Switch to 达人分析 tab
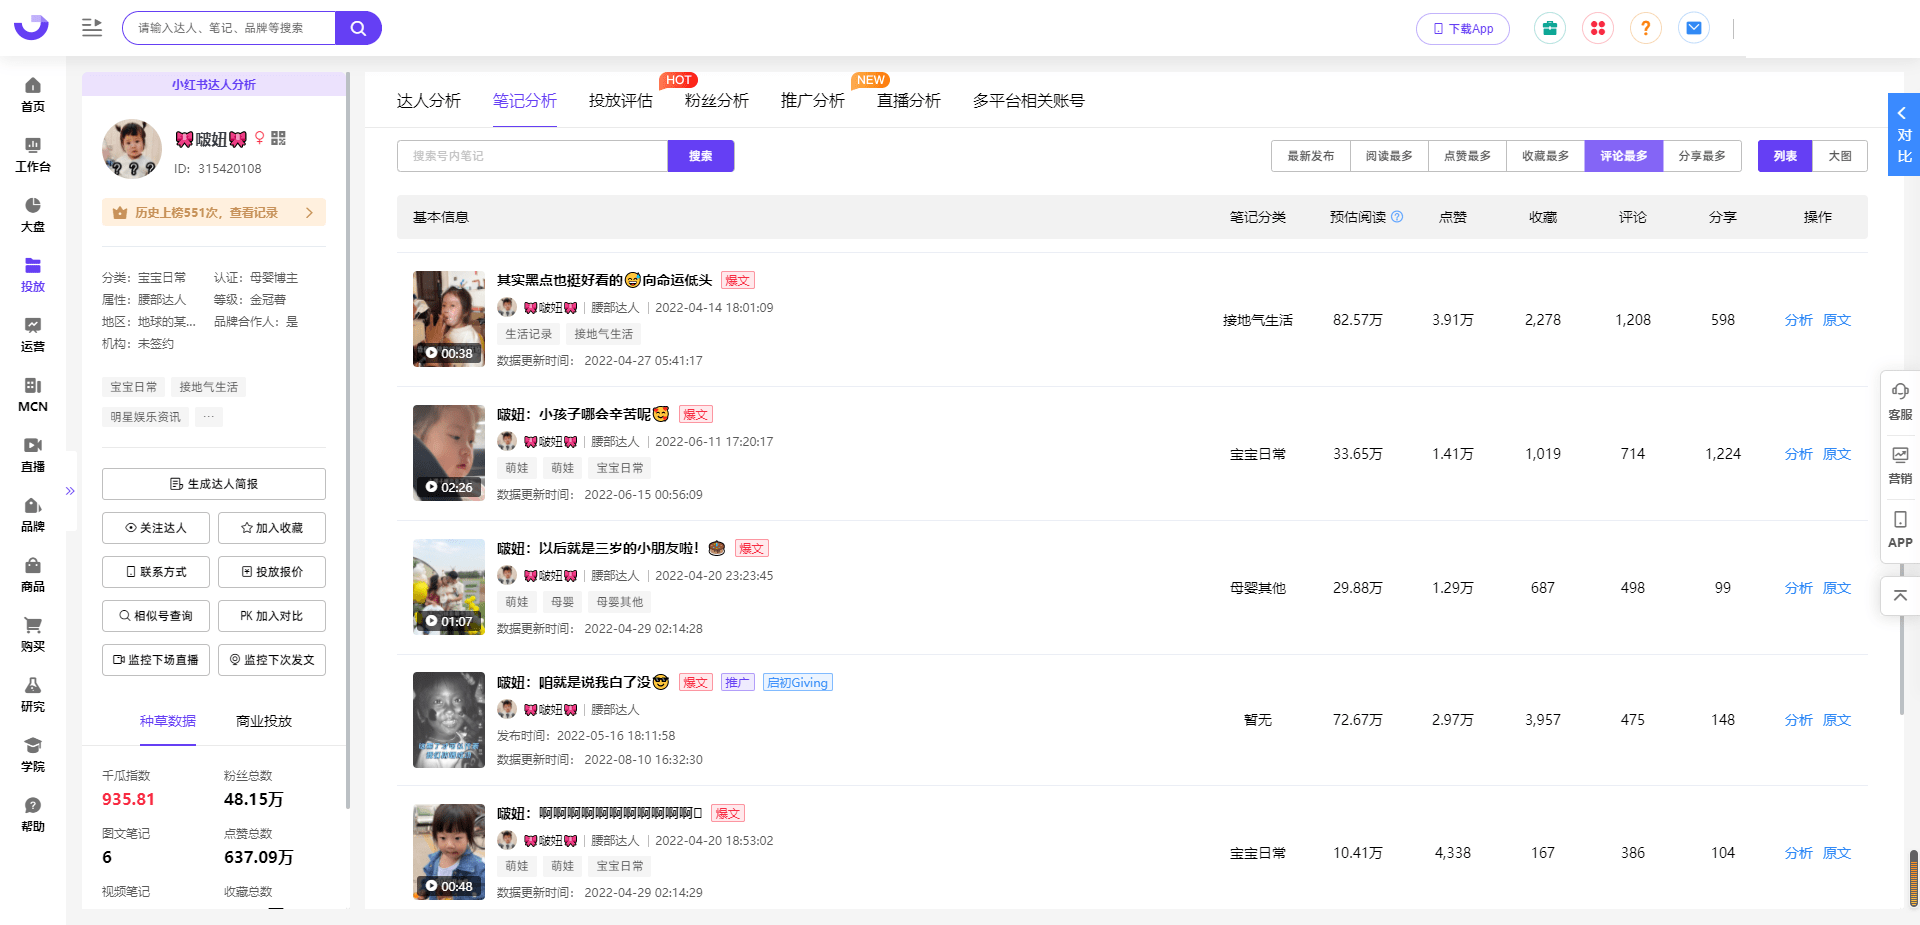 click(x=428, y=101)
